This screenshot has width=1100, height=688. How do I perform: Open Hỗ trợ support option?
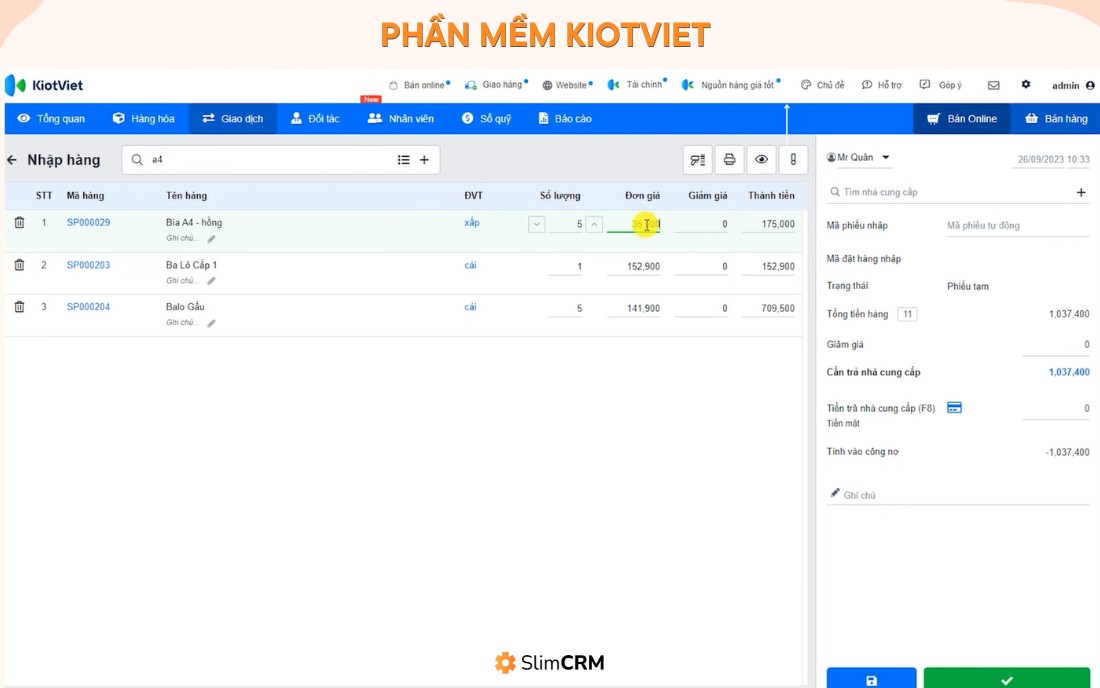tap(882, 85)
